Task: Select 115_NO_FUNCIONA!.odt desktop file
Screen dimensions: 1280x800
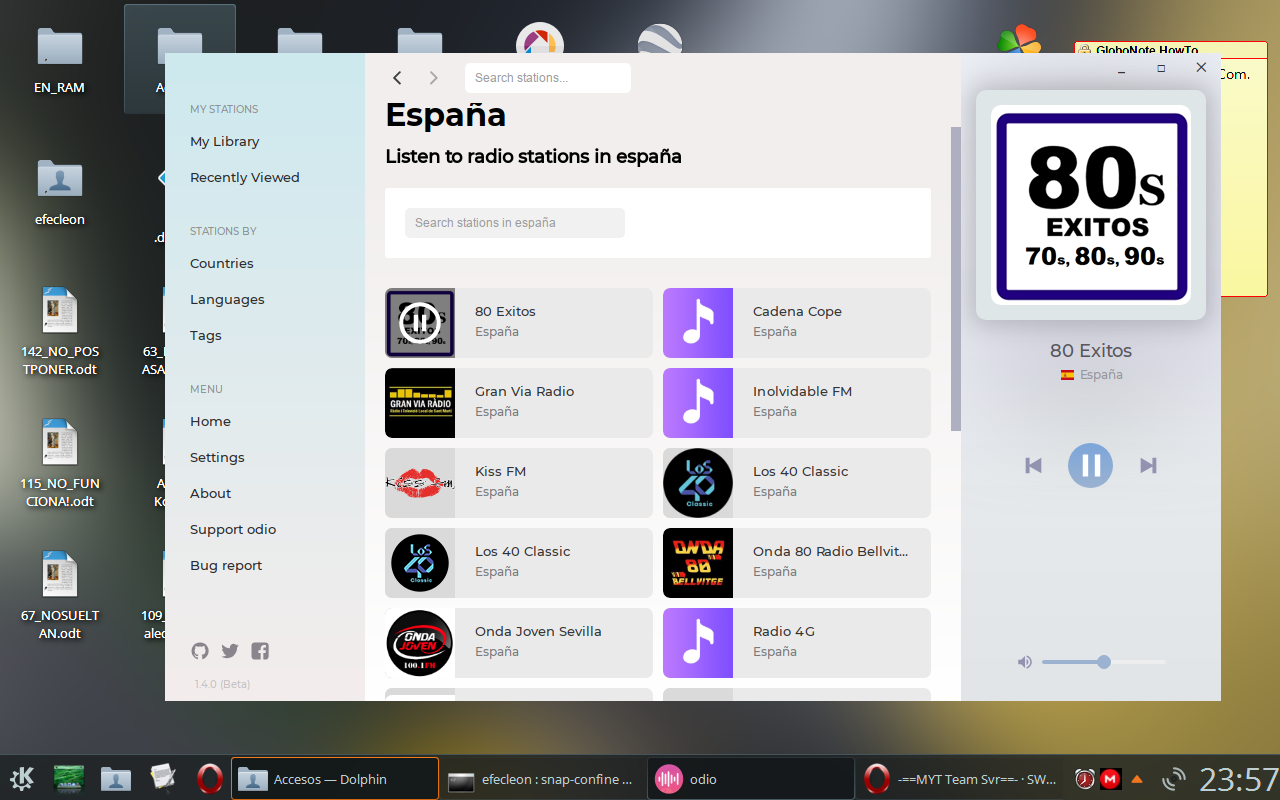Action: pyautogui.click(x=60, y=463)
